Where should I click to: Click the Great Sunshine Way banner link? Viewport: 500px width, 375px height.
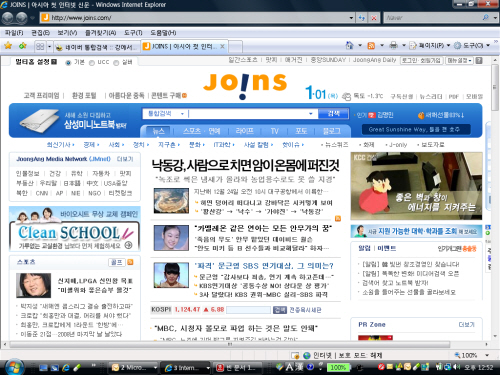416,129
